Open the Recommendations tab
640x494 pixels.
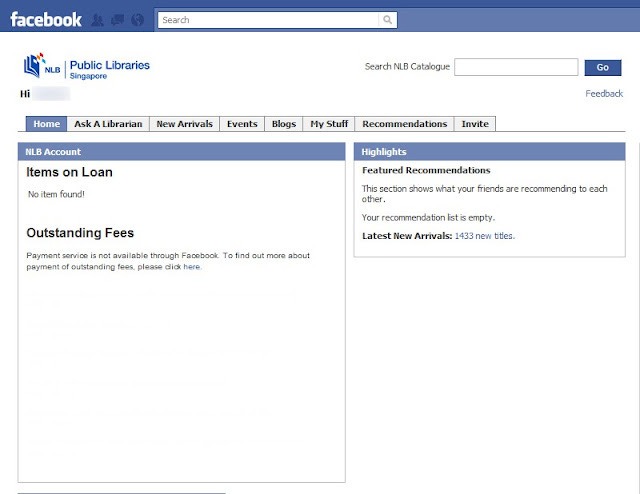[x=404, y=124]
